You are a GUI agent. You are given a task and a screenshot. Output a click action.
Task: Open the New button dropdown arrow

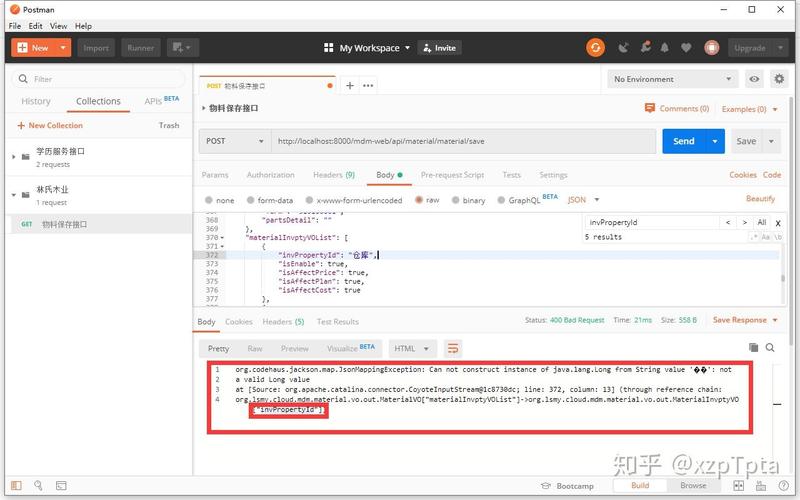point(63,48)
